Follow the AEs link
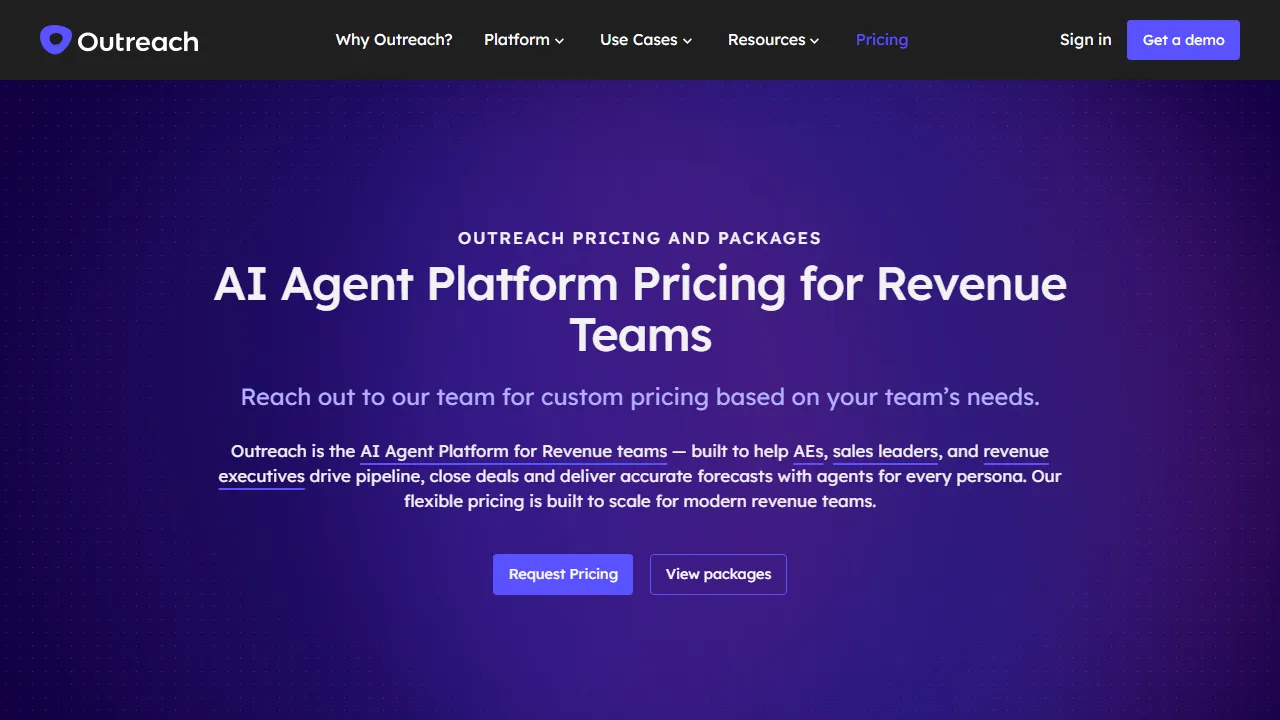This screenshot has height=720, width=1280. coord(808,451)
